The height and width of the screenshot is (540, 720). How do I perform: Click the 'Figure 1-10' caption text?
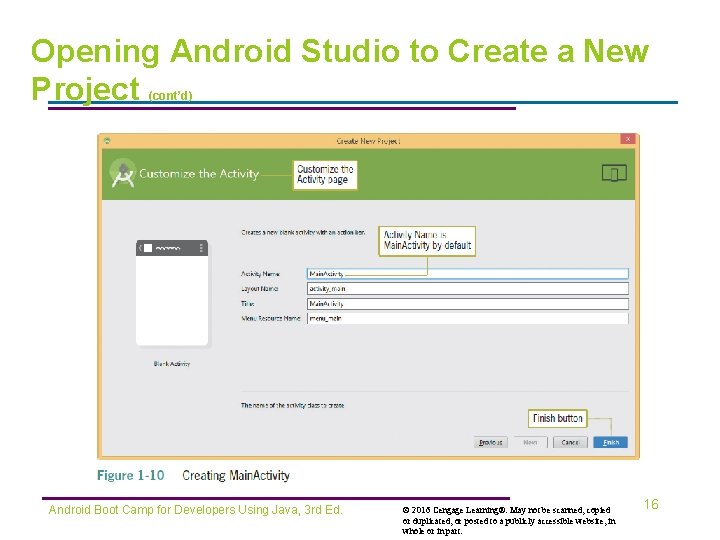[130, 475]
